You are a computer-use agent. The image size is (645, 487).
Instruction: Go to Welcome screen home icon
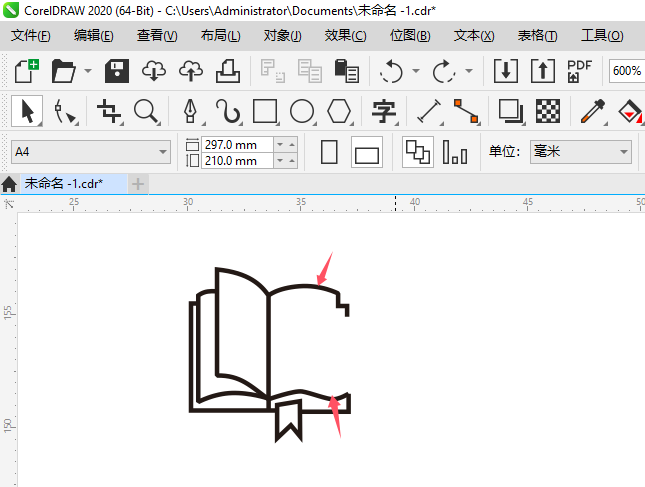tap(9, 184)
